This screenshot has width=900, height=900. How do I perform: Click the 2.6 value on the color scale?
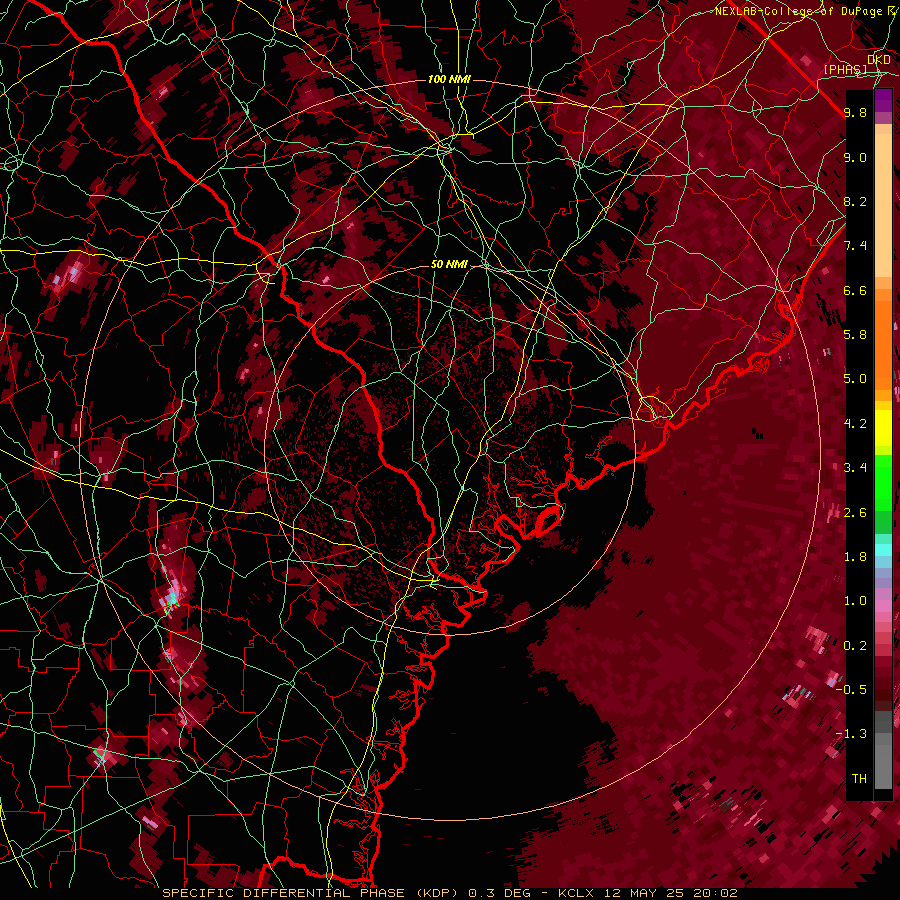855,513
